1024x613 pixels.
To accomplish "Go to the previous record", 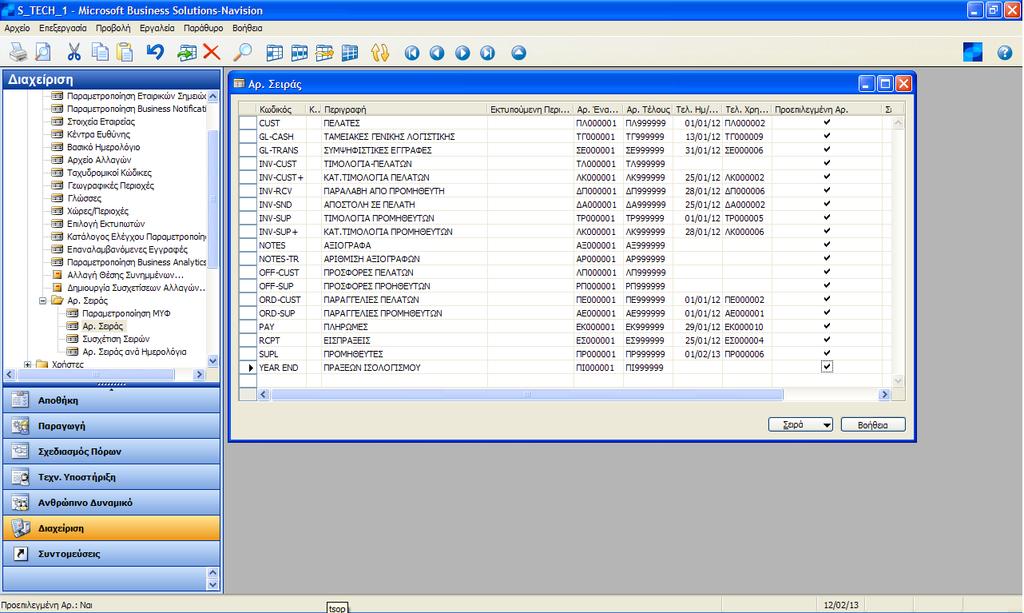I will 437,53.
